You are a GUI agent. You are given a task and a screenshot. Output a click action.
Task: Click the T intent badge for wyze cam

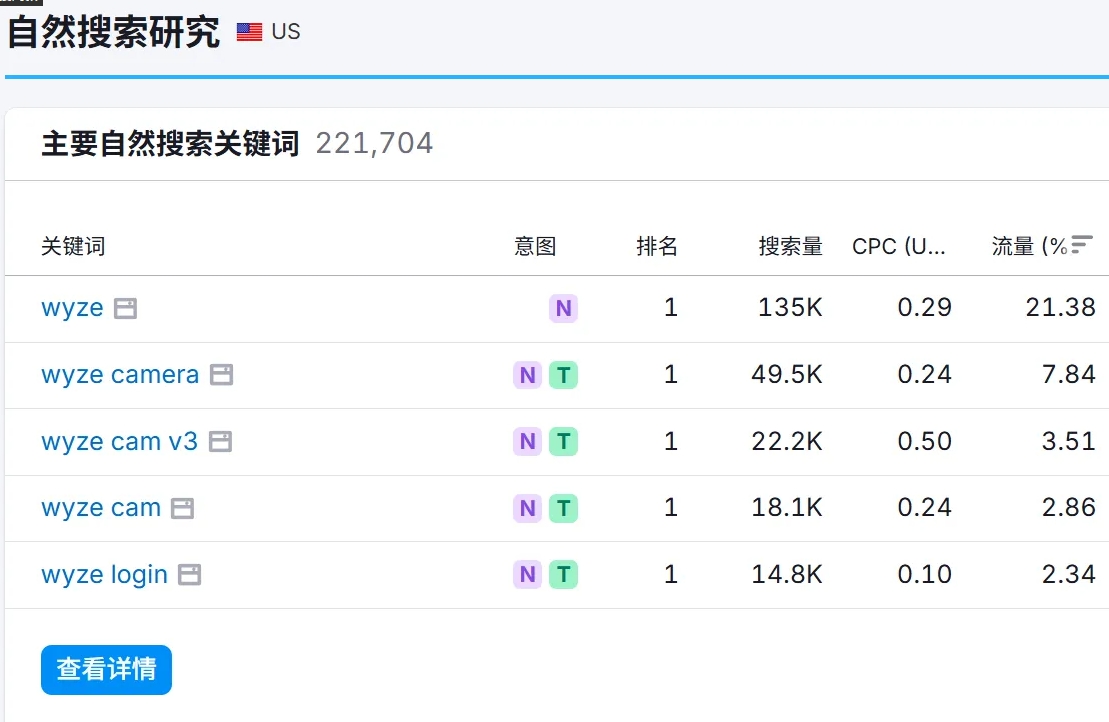(x=563, y=508)
